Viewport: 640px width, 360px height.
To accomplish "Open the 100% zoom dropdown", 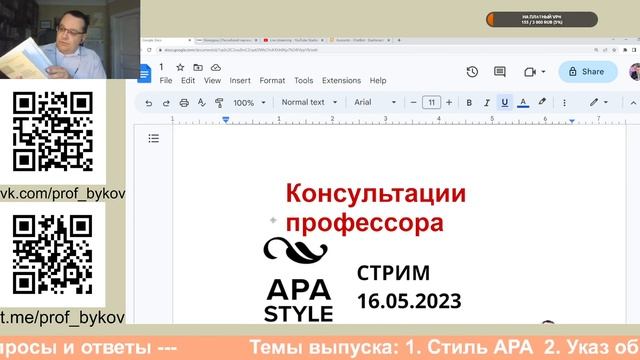I will click(x=249, y=103).
